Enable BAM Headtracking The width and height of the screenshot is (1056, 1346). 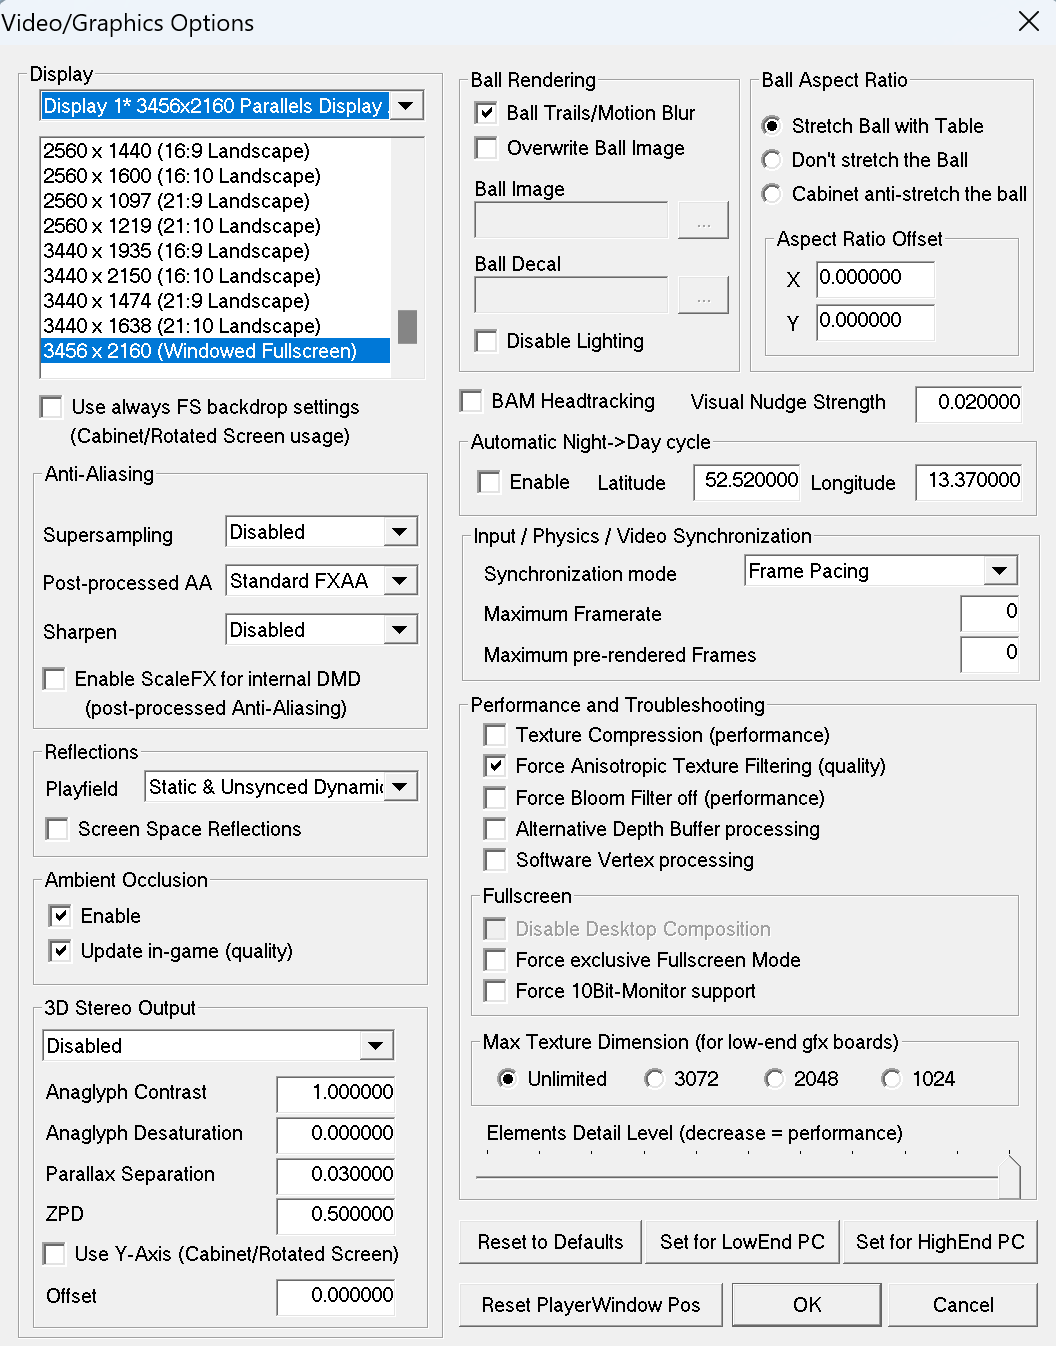471,401
